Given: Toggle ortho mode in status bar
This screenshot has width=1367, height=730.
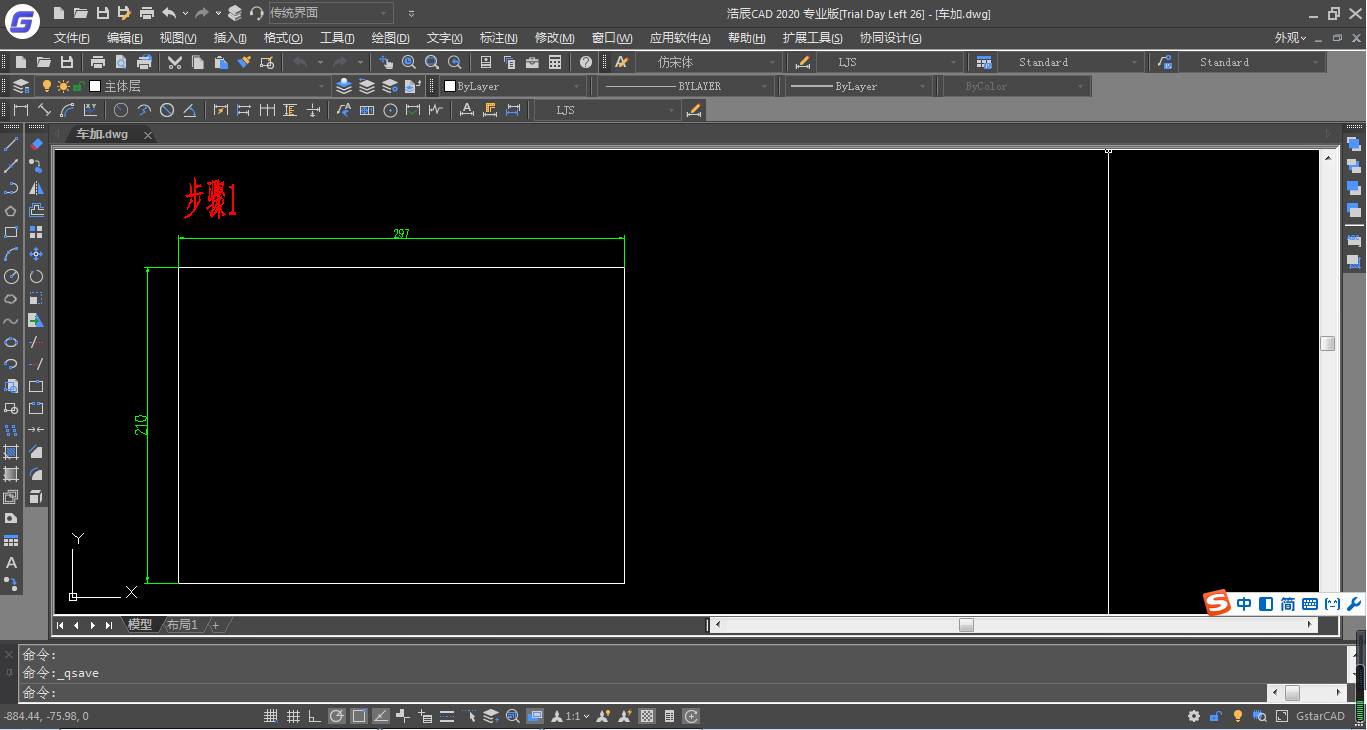Looking at the screenshot, I should coord(315,716).
